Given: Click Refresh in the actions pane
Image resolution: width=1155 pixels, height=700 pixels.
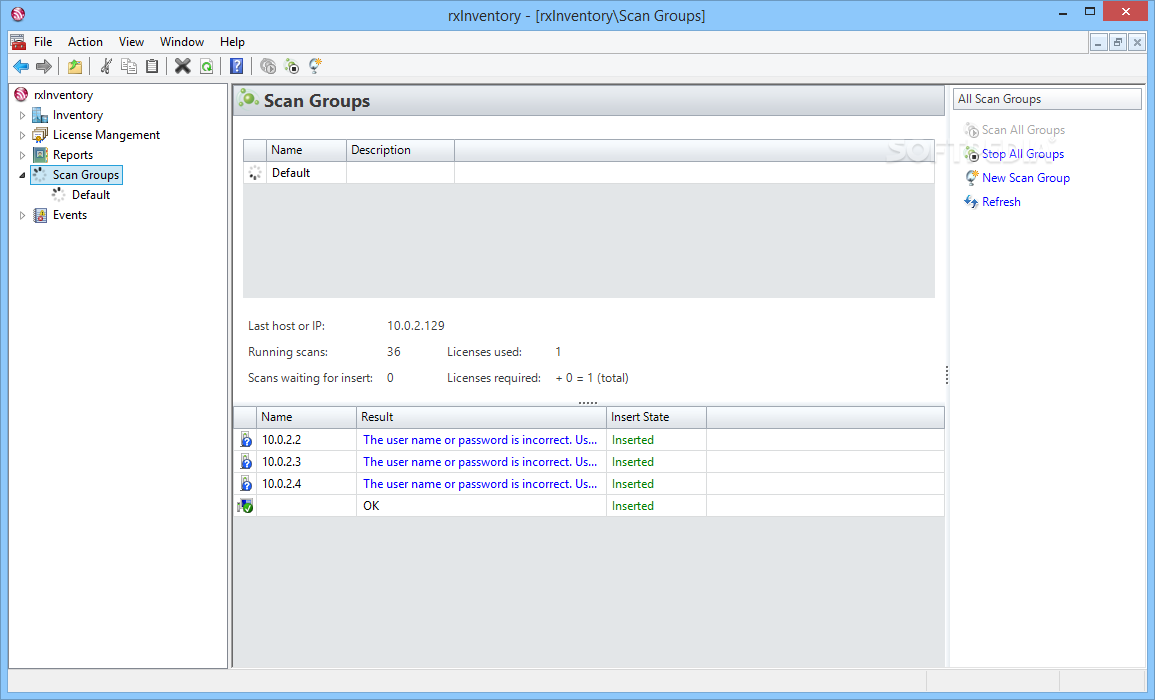Looking at the screenshot, I should coord(1001,202).
